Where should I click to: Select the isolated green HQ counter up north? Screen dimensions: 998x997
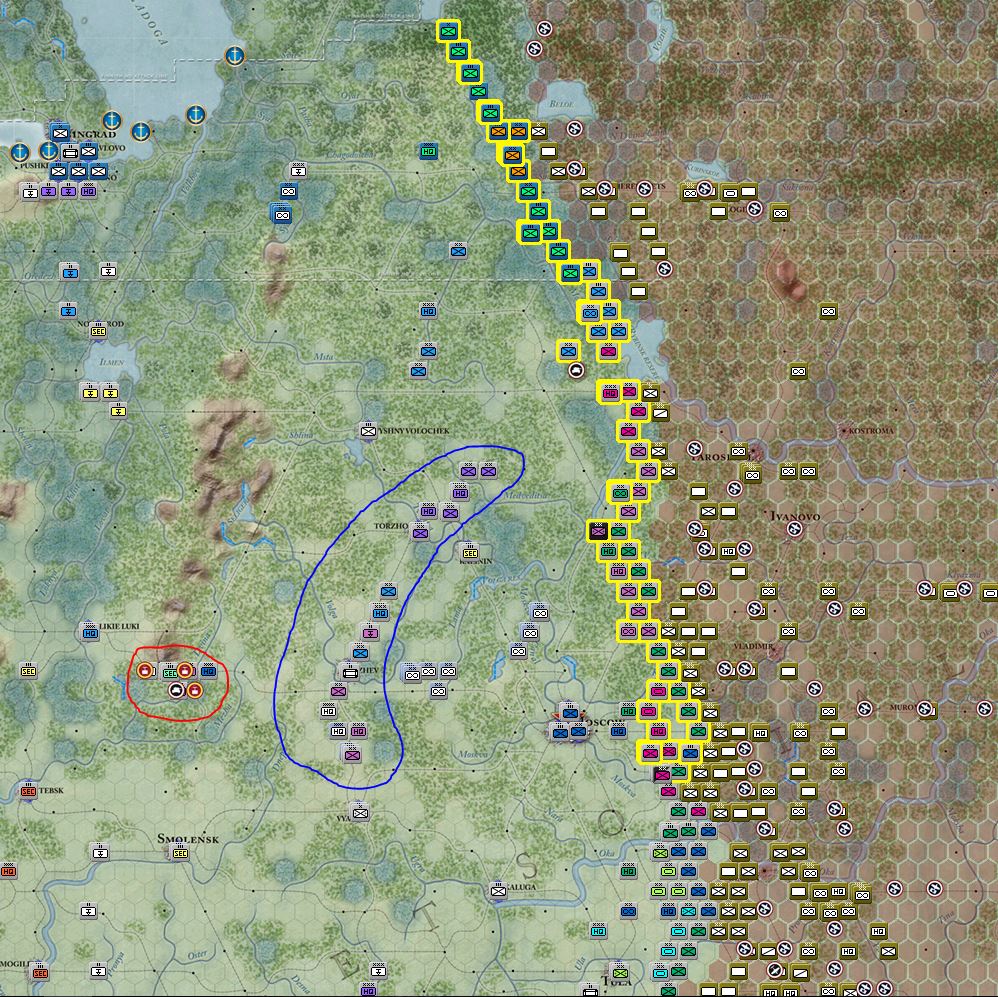click(428, 152)
